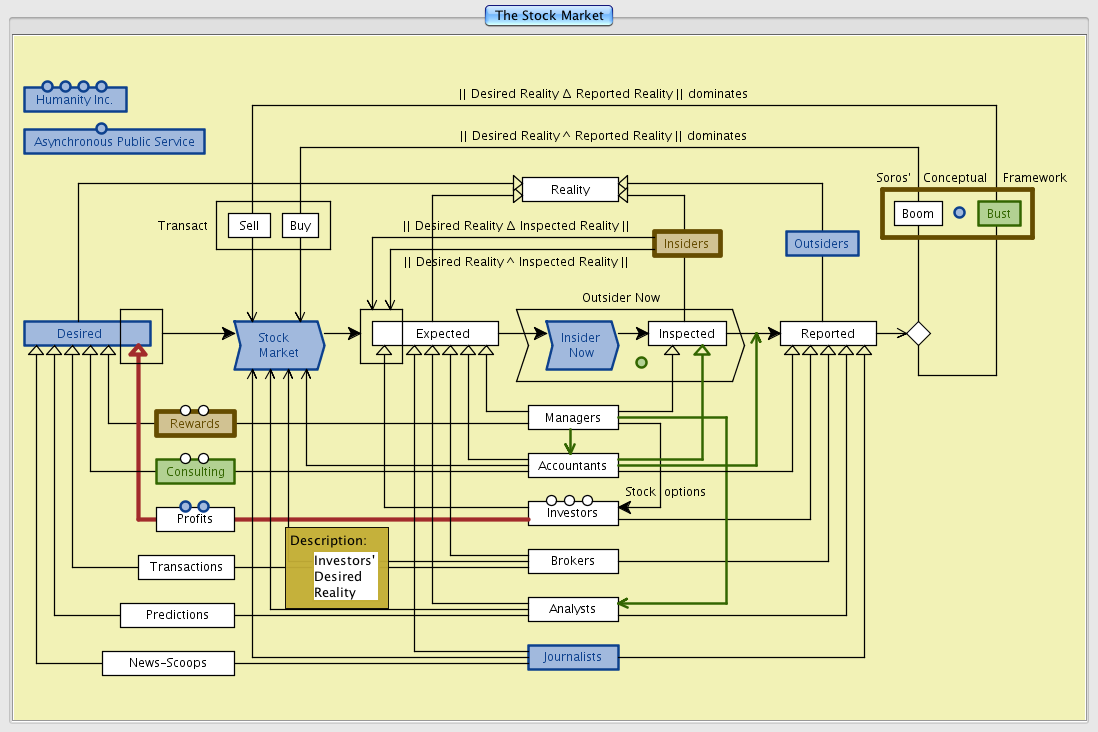1098x732 pixels.
Task: Select the Stock Market chevron node
Action: click(x=278, y=345)
